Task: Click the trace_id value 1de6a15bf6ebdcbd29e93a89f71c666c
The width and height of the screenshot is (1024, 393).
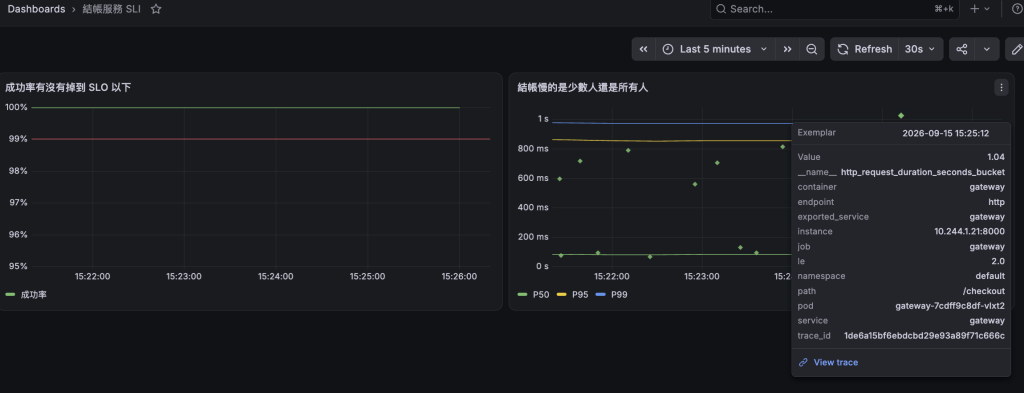Action: point(924,336)
